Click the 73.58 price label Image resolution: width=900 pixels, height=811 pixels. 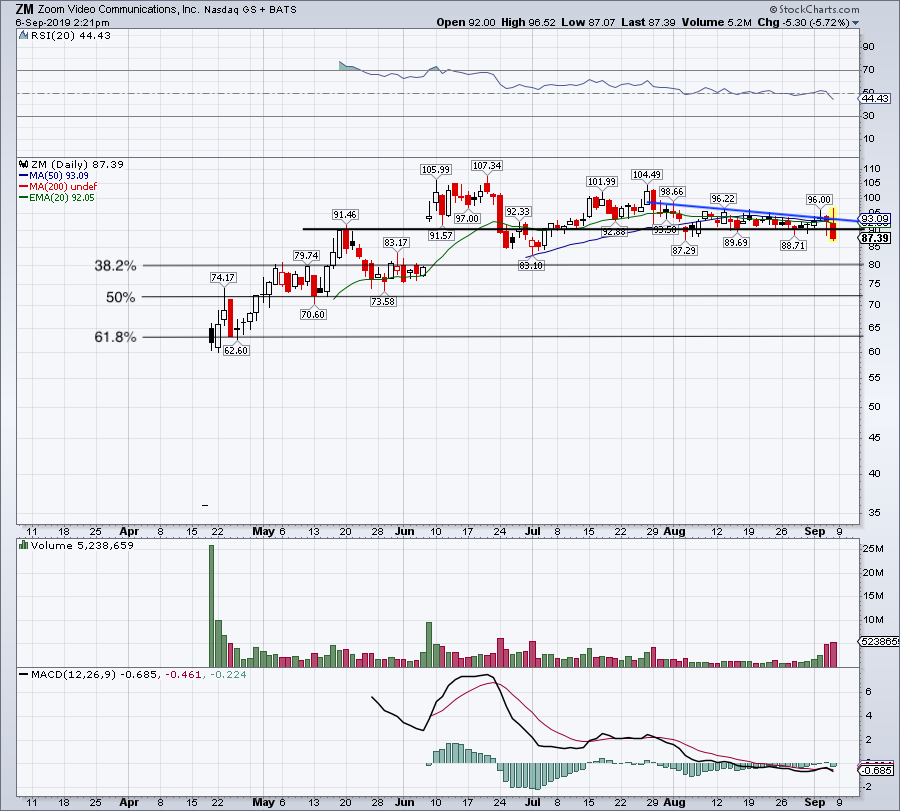tap(383, 301)
